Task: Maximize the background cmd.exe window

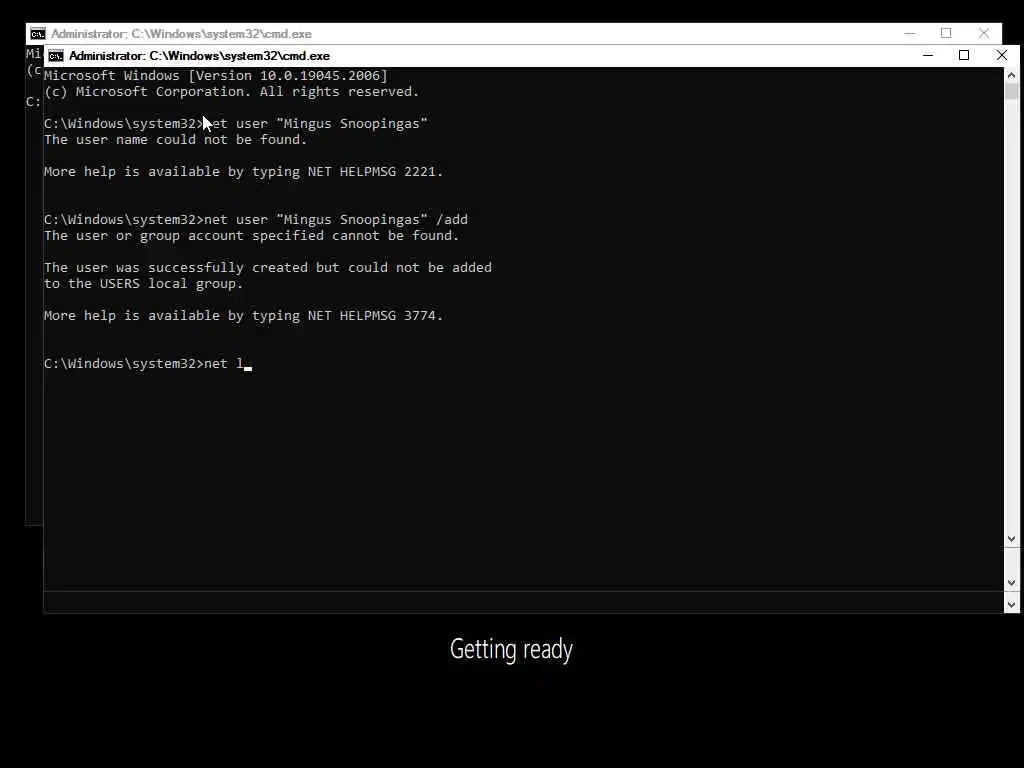Action: pos(946,33)
